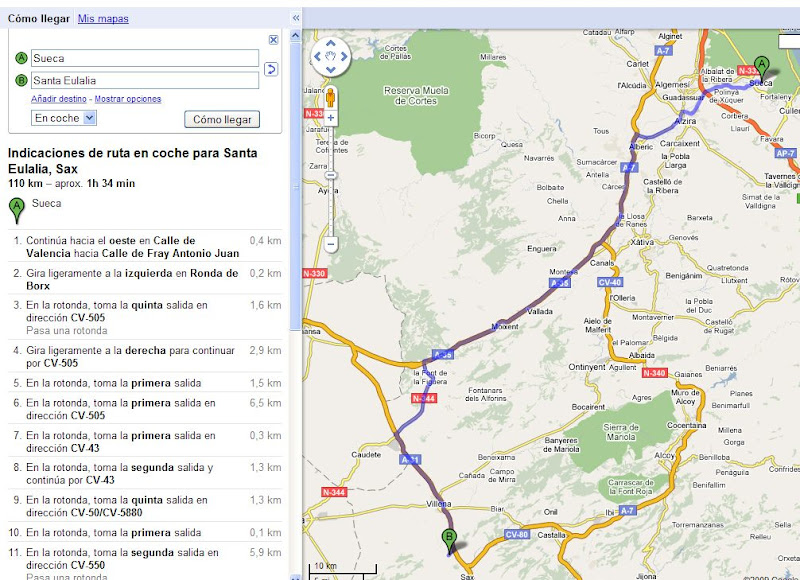
Task: Pan the map down arrow
Action: point(331,69)
